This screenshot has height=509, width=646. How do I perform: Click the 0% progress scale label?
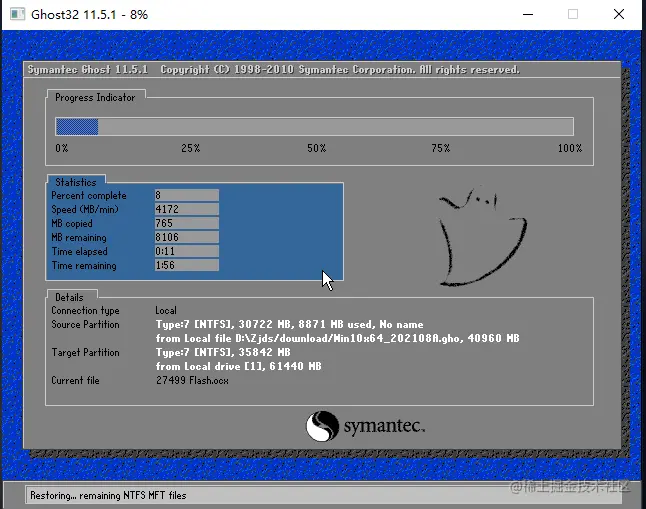point(62,148)
